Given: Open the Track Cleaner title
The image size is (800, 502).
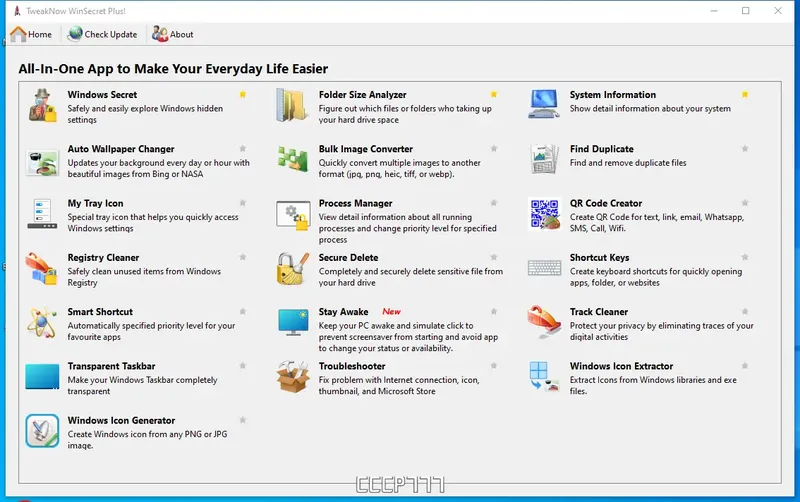Looking at the screenshot, I should pos(598,312).
